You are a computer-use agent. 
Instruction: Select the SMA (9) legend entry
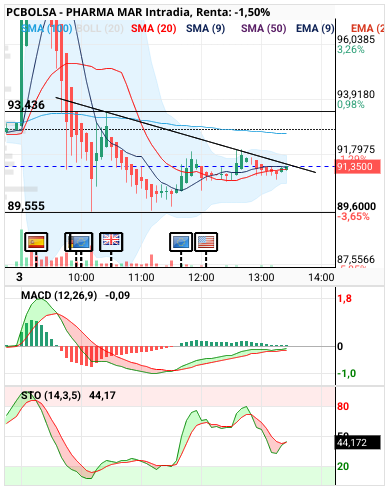pyautogui.click(x=205, y=28)
